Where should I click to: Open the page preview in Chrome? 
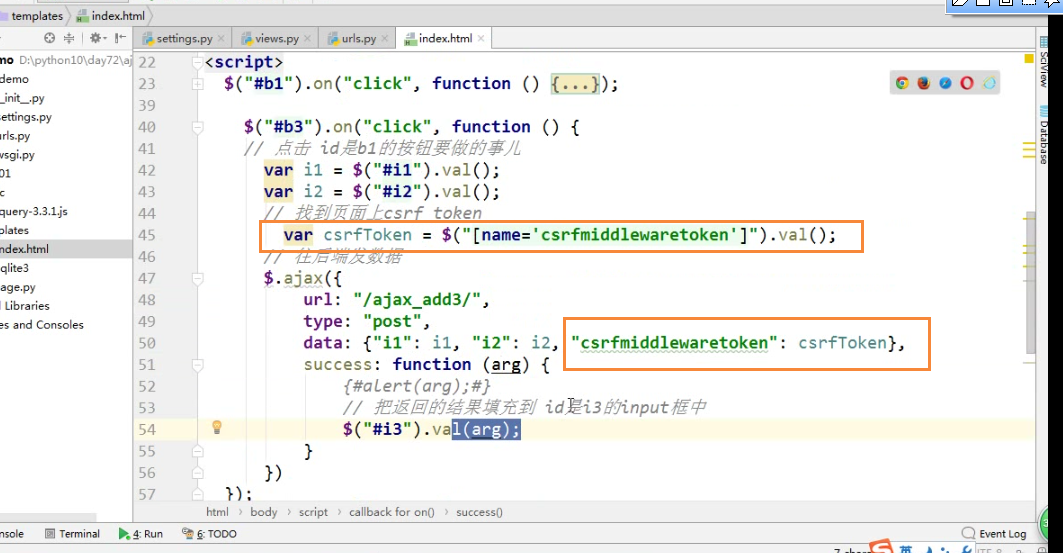pyautogui.click(x=902, y=83)
